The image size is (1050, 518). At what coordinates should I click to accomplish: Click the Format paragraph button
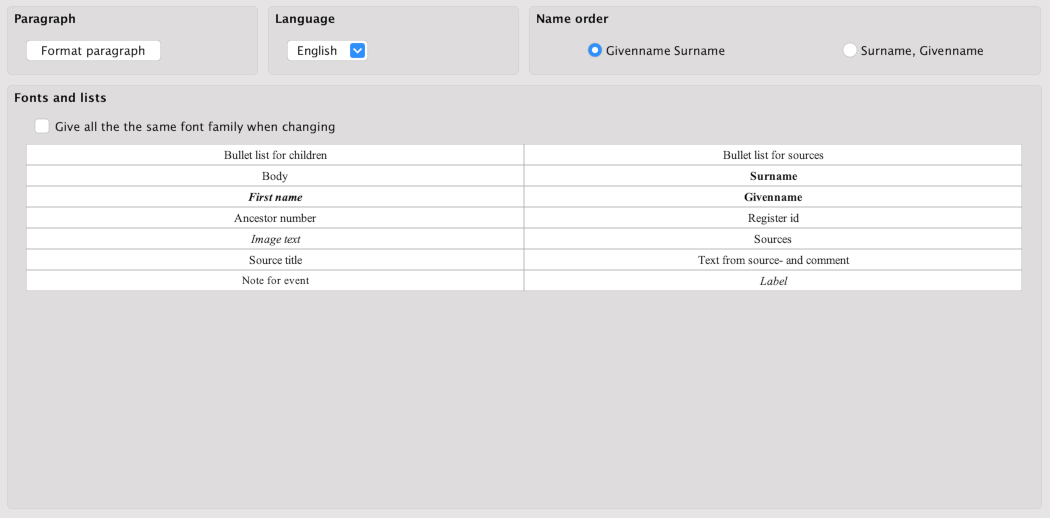(x=93, y=51)
